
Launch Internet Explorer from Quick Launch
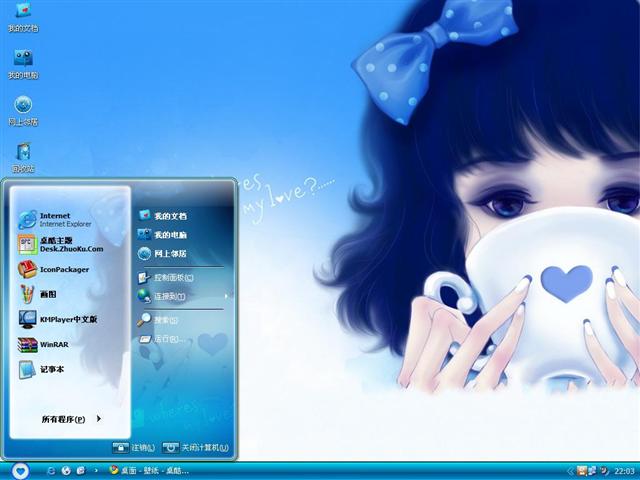(51, 471)
